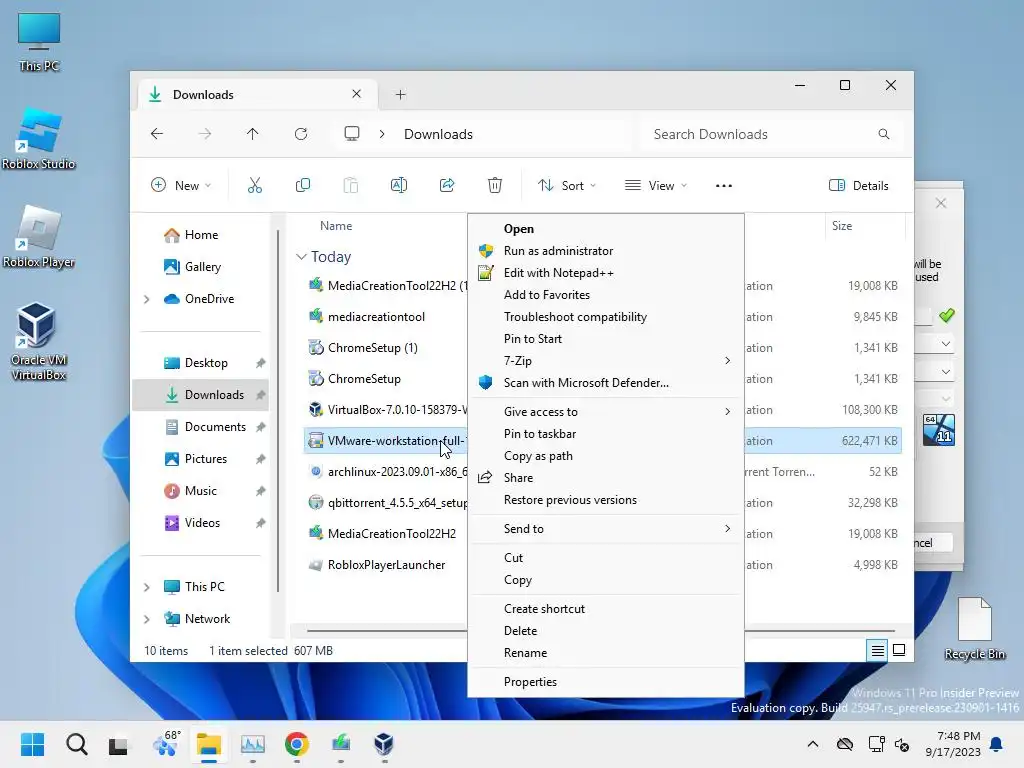Open Roblox Player desktop shortcut
The width and height of the screenshot is (1024, 768).
point(39,236)
